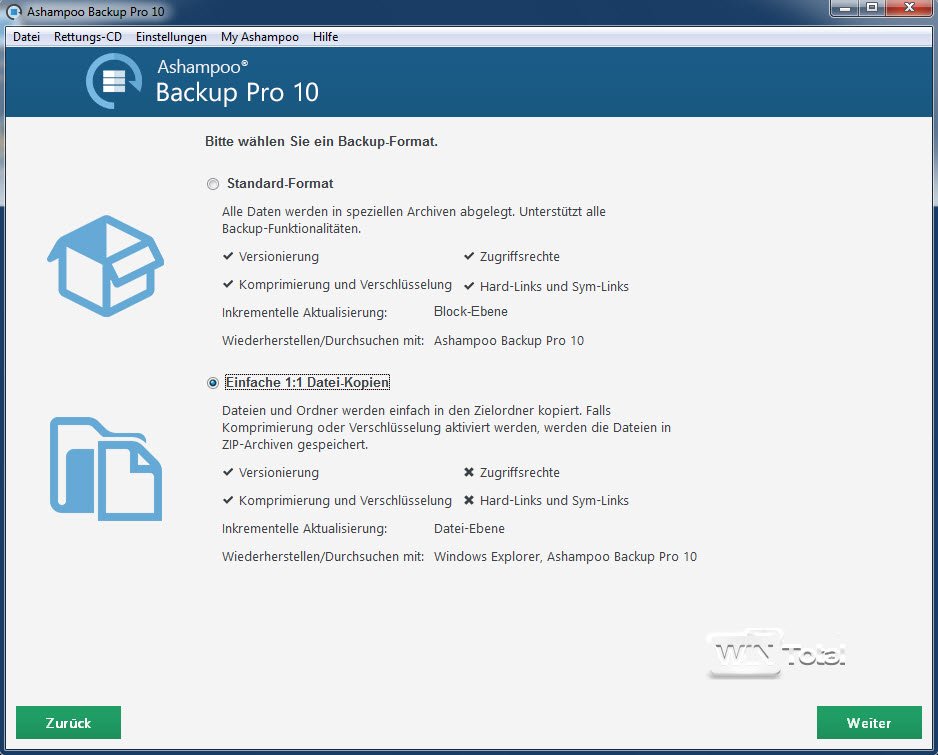This screenshot has width=938, height=755.
Task: Minimize the Ashampoo Backup Pro window
Action: pos(845,8)
